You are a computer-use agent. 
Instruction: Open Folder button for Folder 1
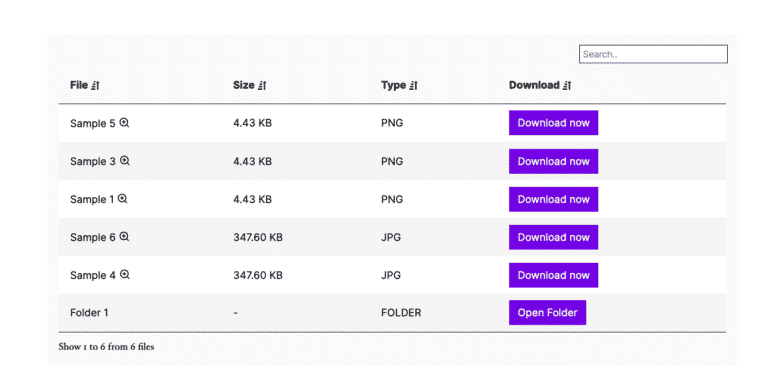tap(547, 312)
